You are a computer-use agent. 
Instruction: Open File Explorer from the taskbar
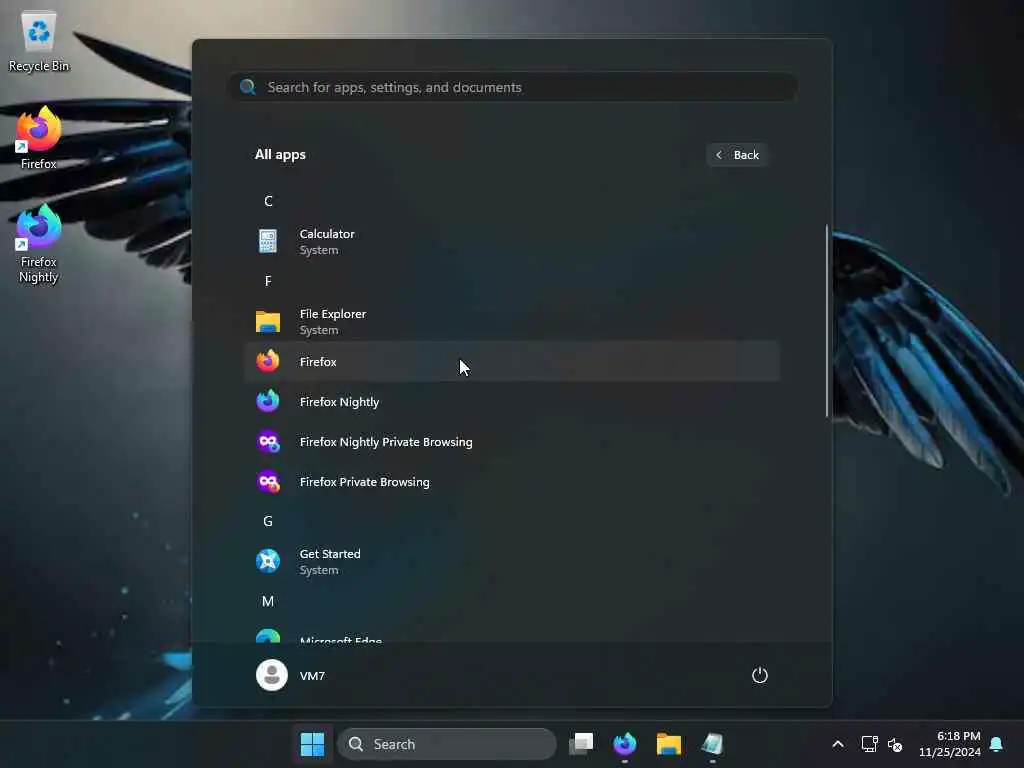669,744
